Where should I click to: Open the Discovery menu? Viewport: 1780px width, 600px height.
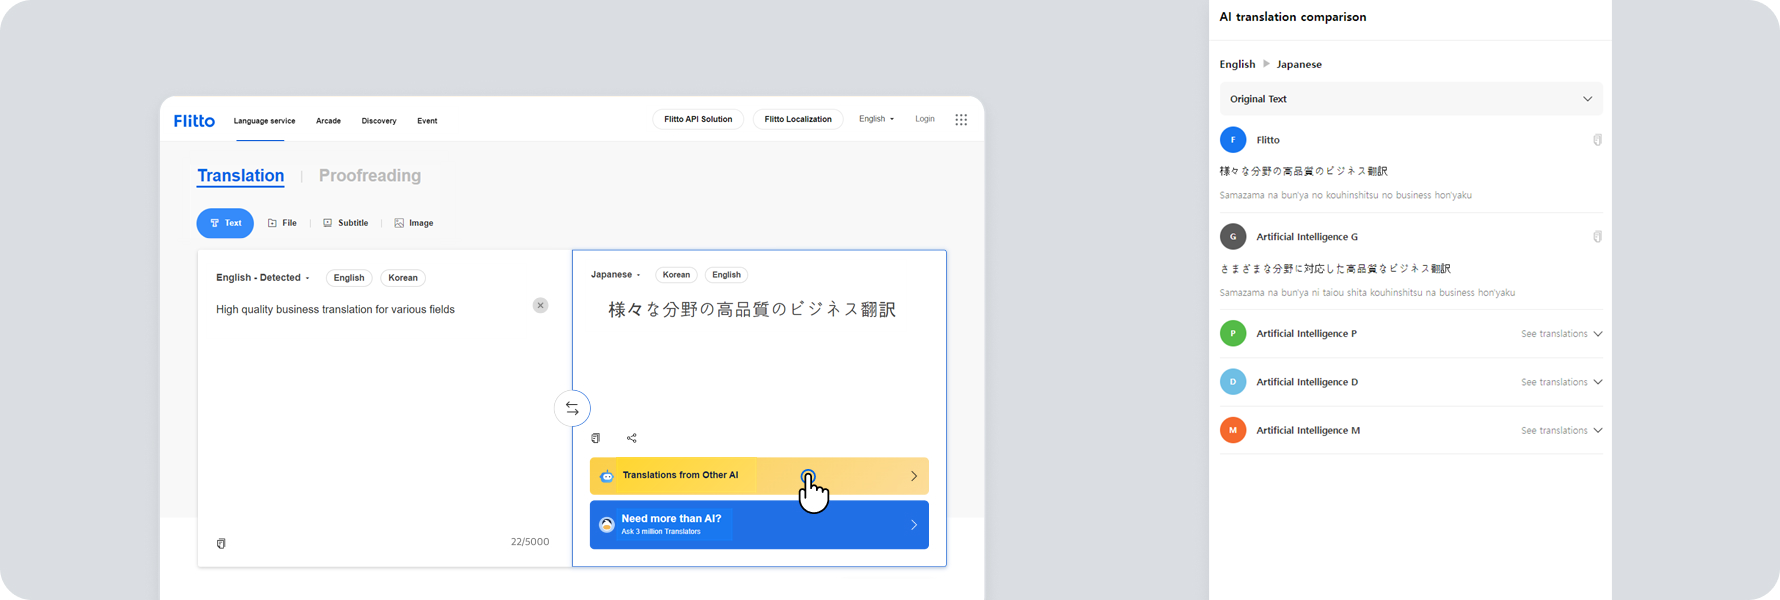click(379, 121)
